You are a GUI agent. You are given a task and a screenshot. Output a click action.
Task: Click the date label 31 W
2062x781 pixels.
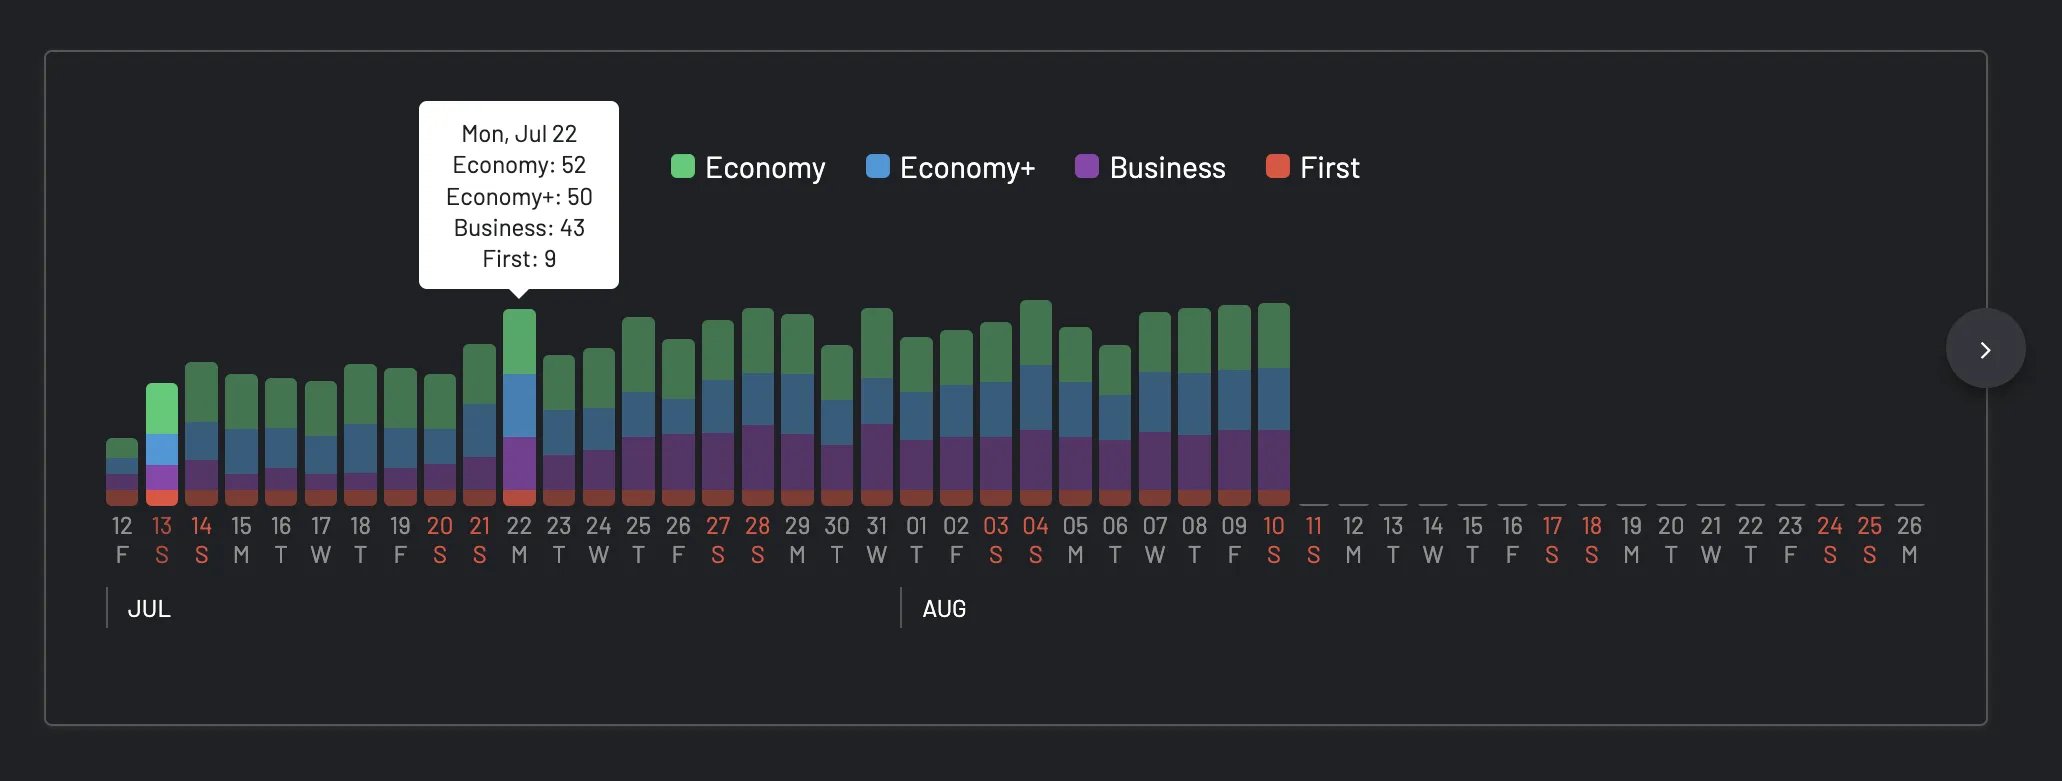coord(877,540)
